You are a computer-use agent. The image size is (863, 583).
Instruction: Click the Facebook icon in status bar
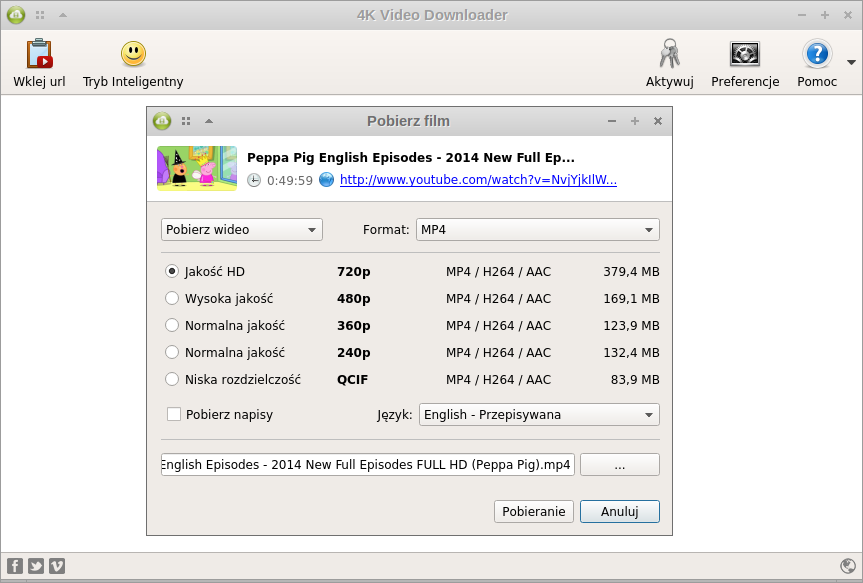[15, 566]
